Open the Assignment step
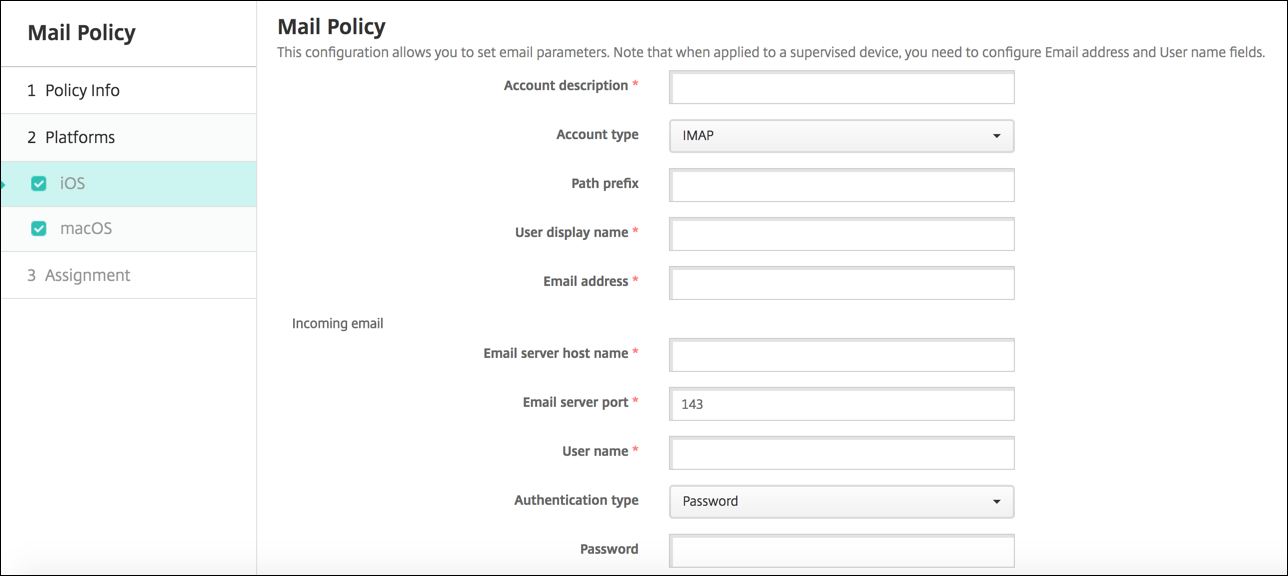1288x576 pixels. coord(87,275)
